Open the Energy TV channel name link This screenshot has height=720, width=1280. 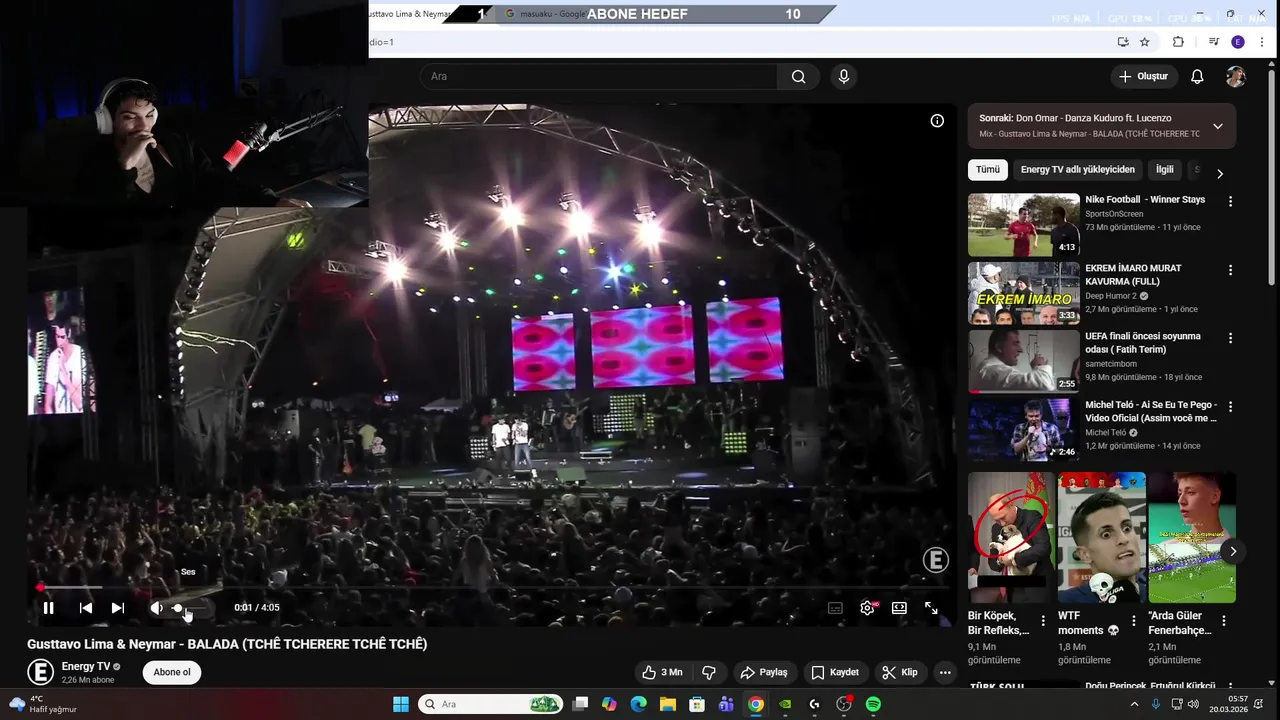tap(86, 666)
